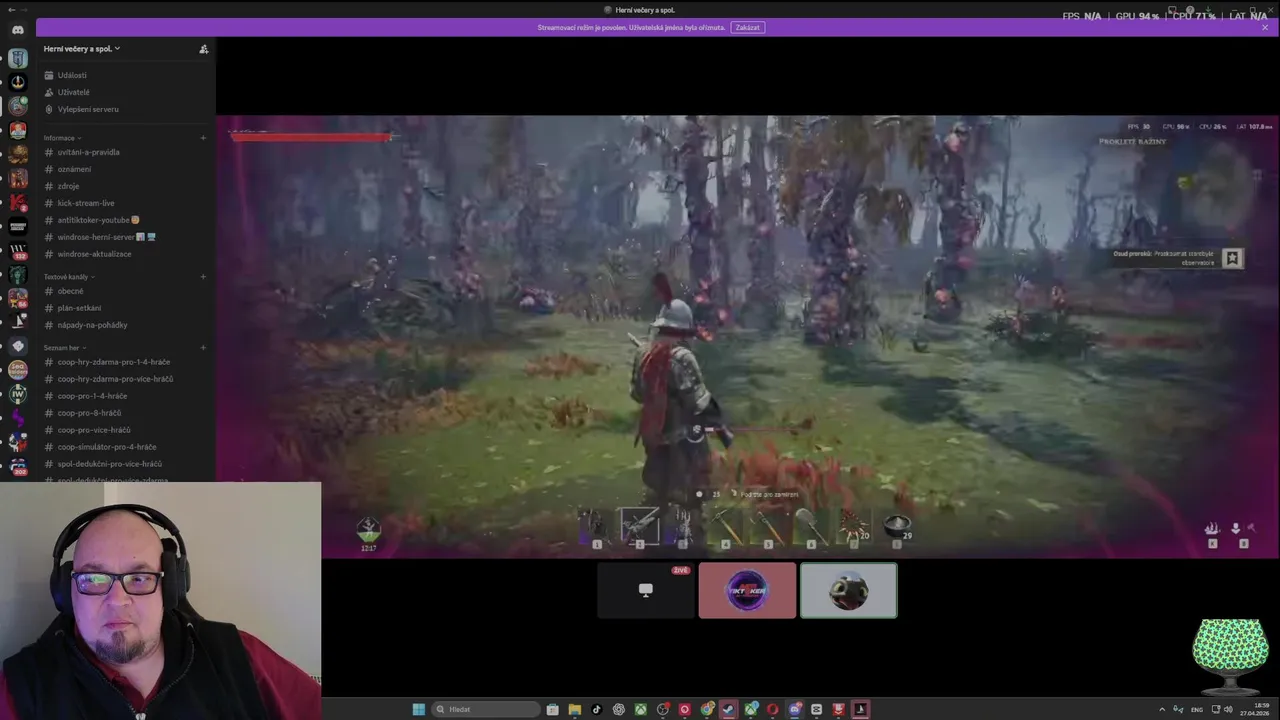Open Steam from the taskbar
The height and width of the screenshot is (720, 1280).
tap(729, 709)
